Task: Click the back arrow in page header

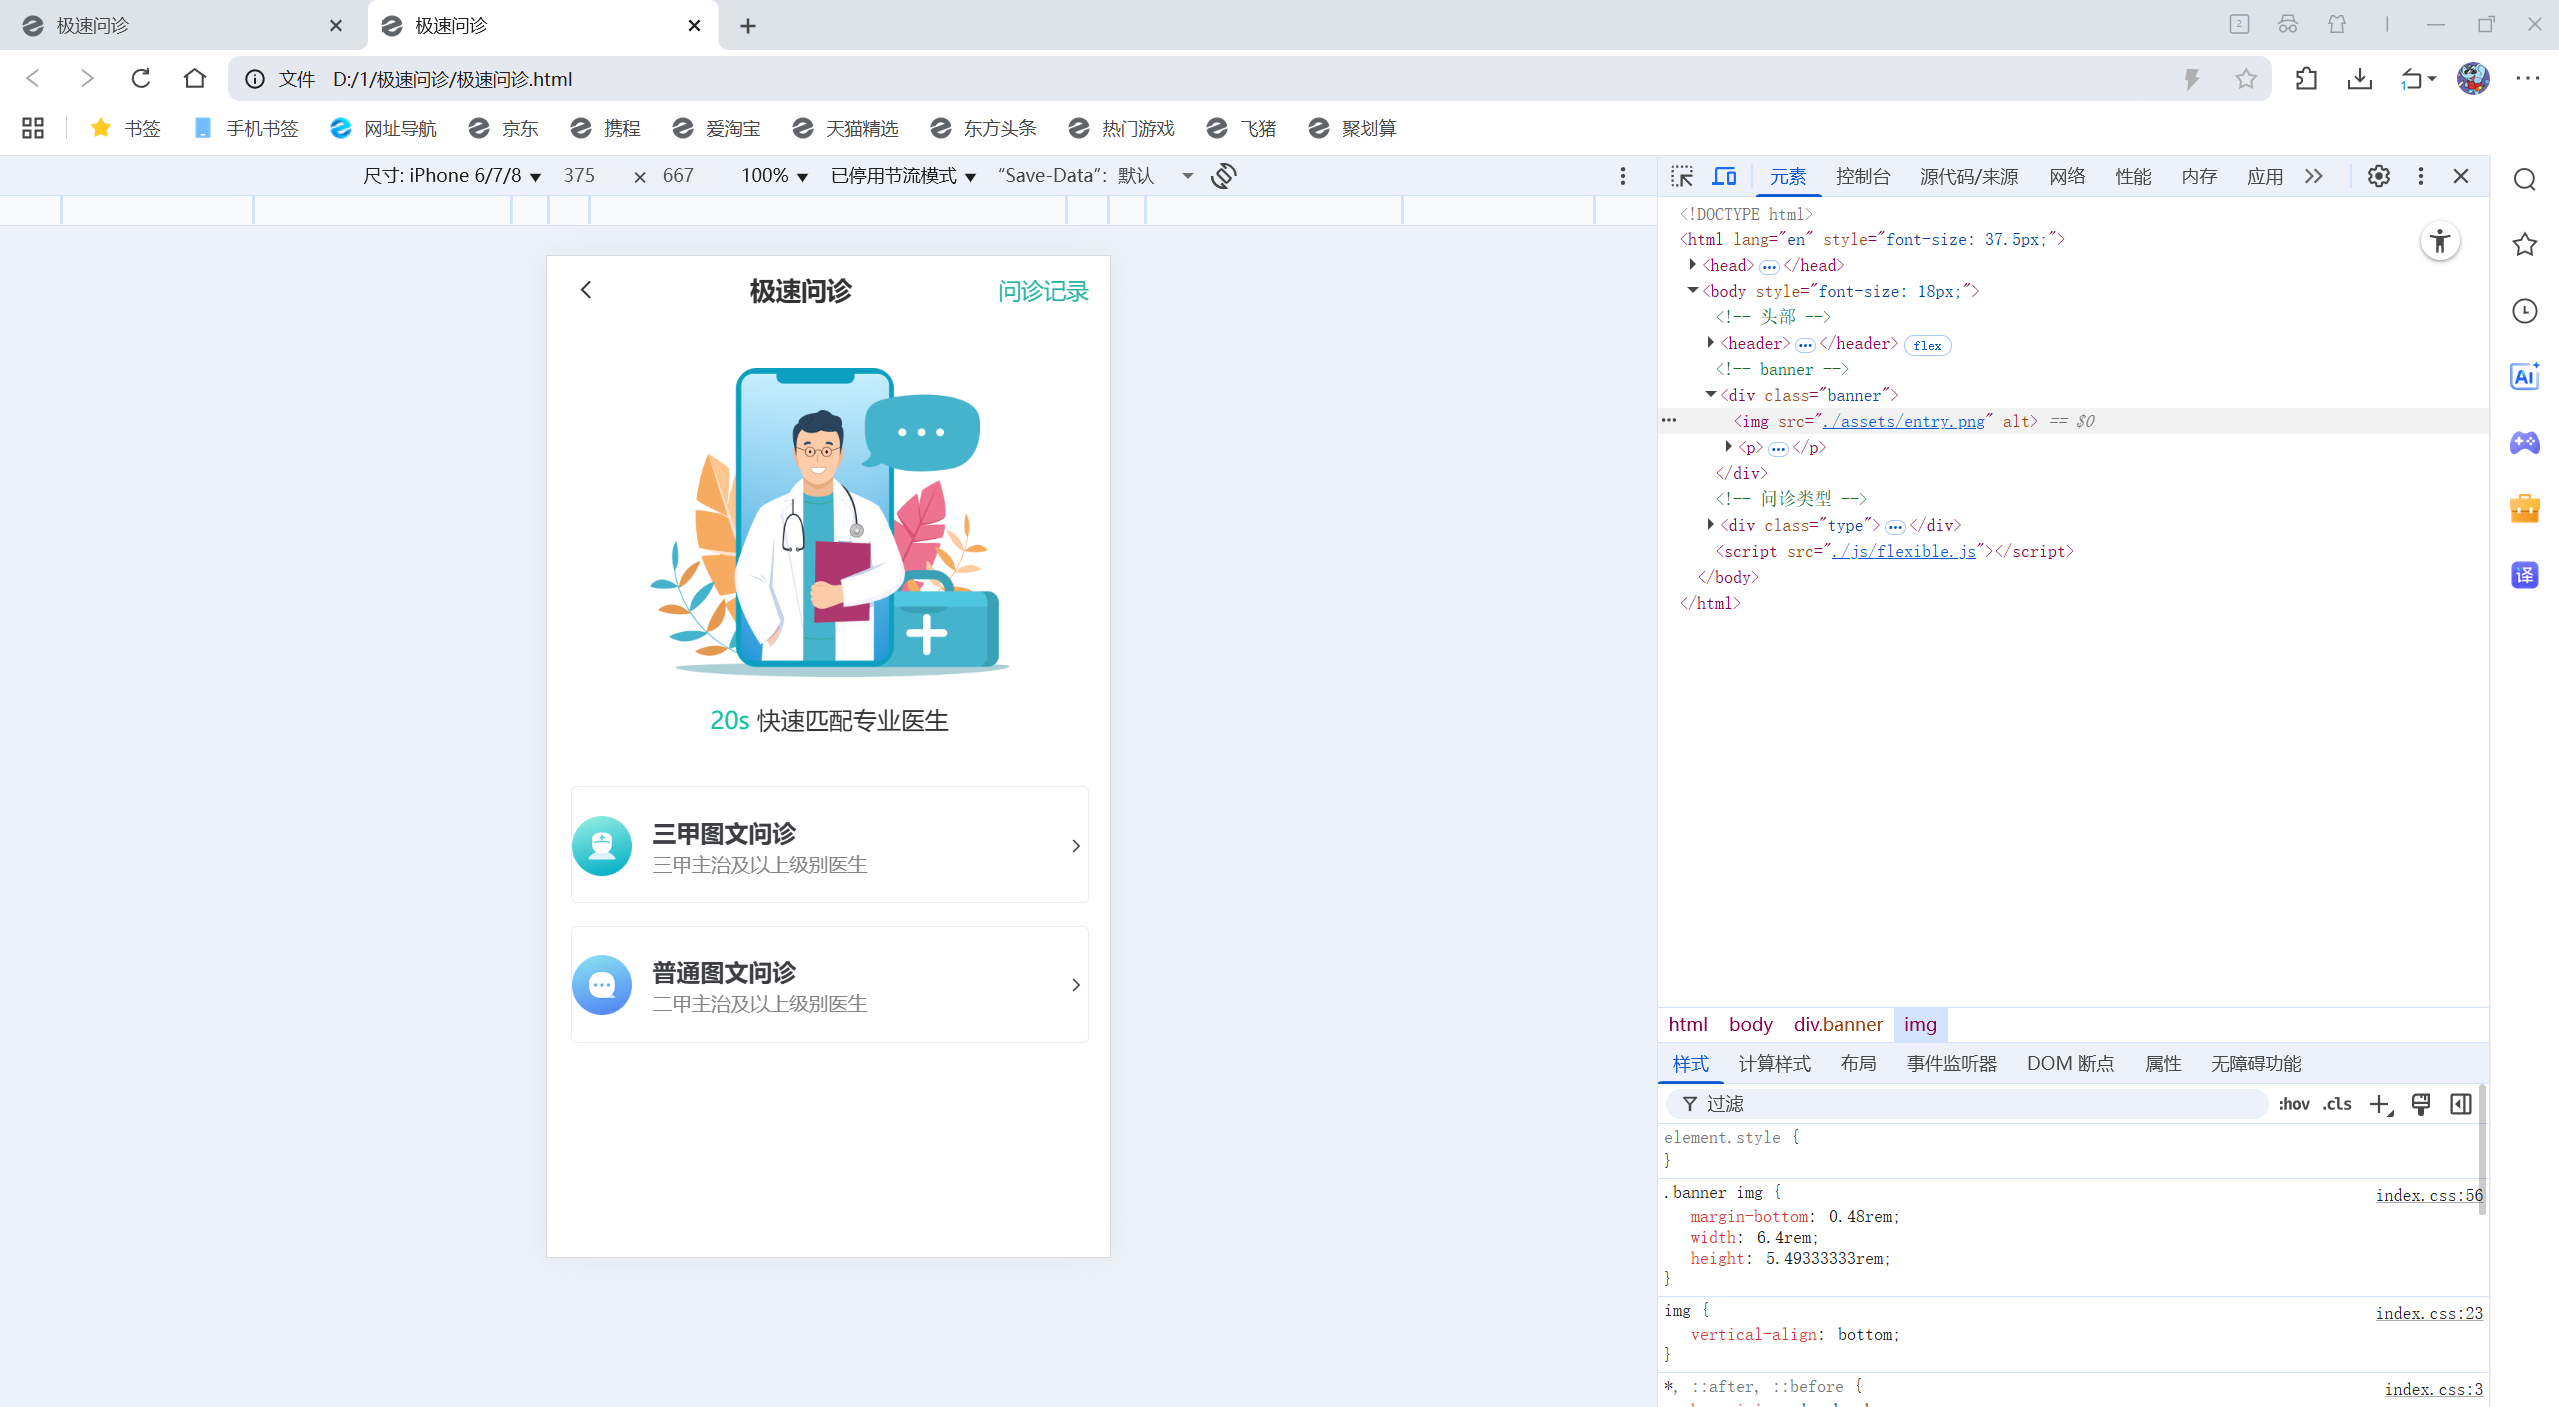Action: click(x=586, y=290)
